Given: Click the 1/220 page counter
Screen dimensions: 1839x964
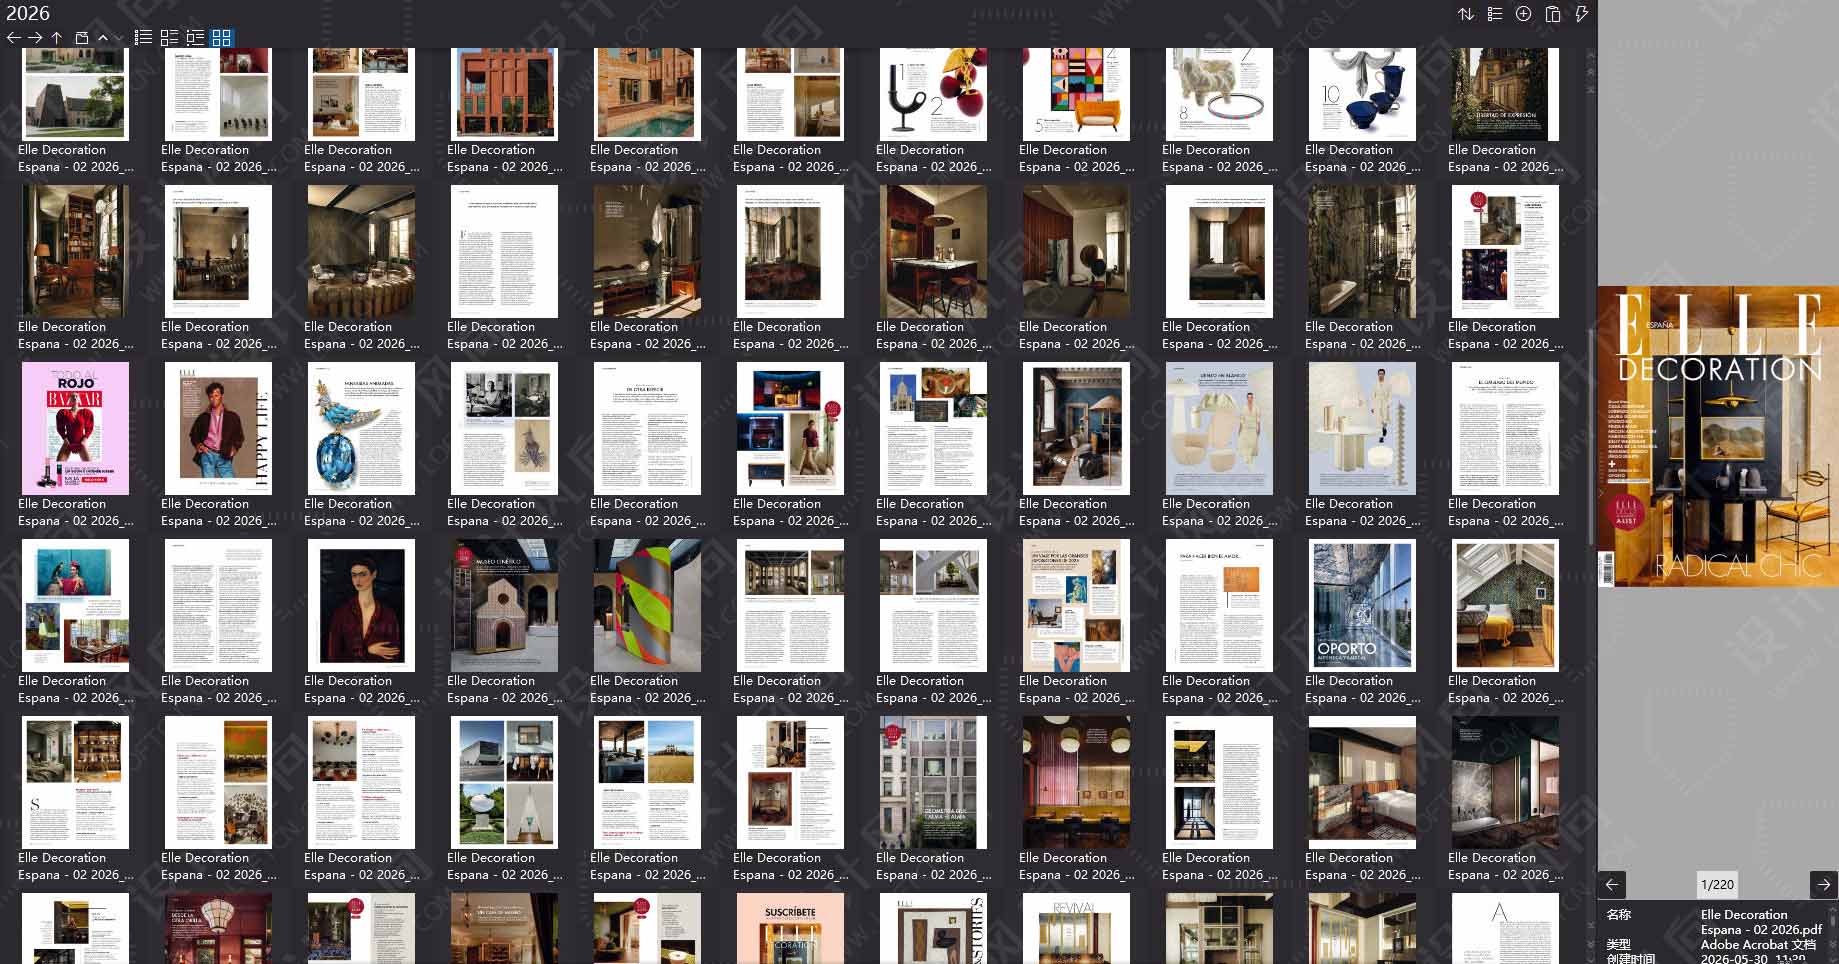Looking at the screenshot, I should (x=1718, y=884).
